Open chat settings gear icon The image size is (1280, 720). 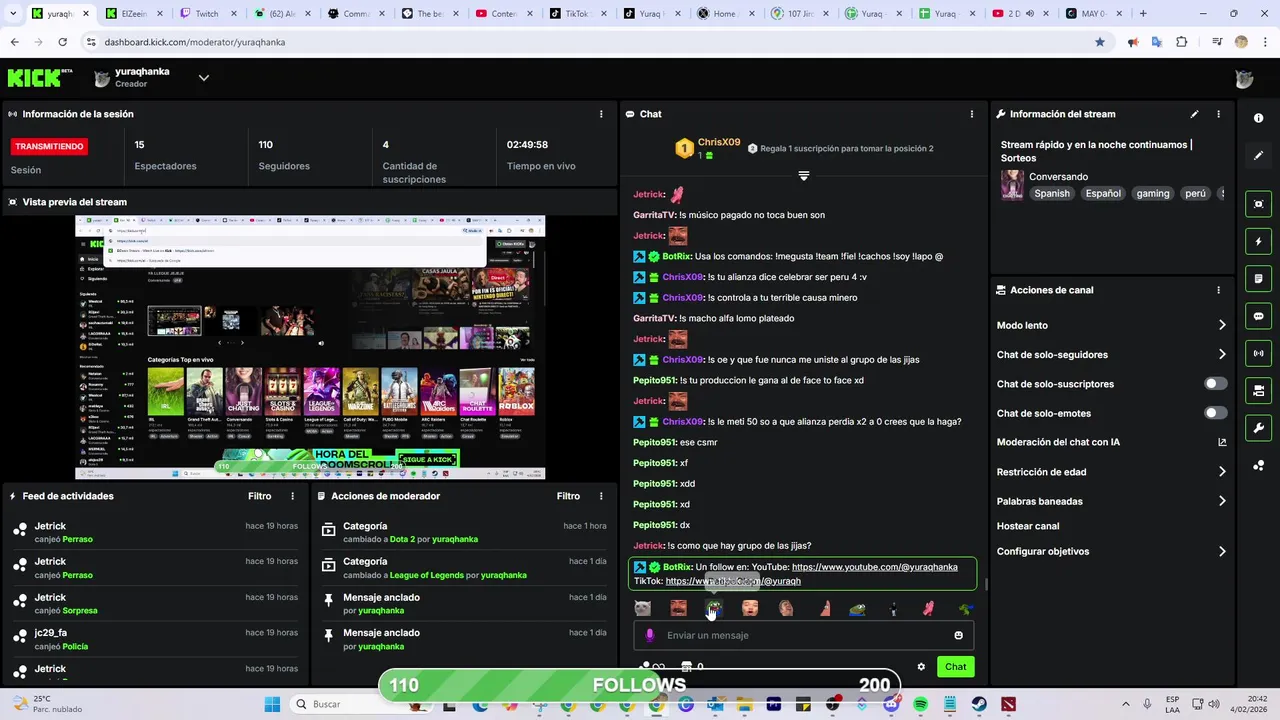tap(921, 667)
